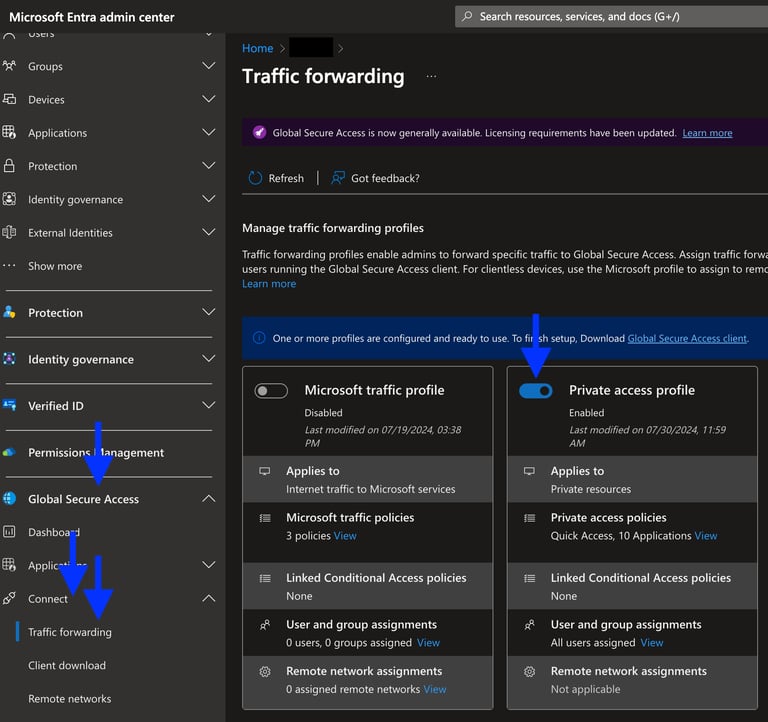Click the Got feedback person icon

pyautogui.click(x=337, y=178)
